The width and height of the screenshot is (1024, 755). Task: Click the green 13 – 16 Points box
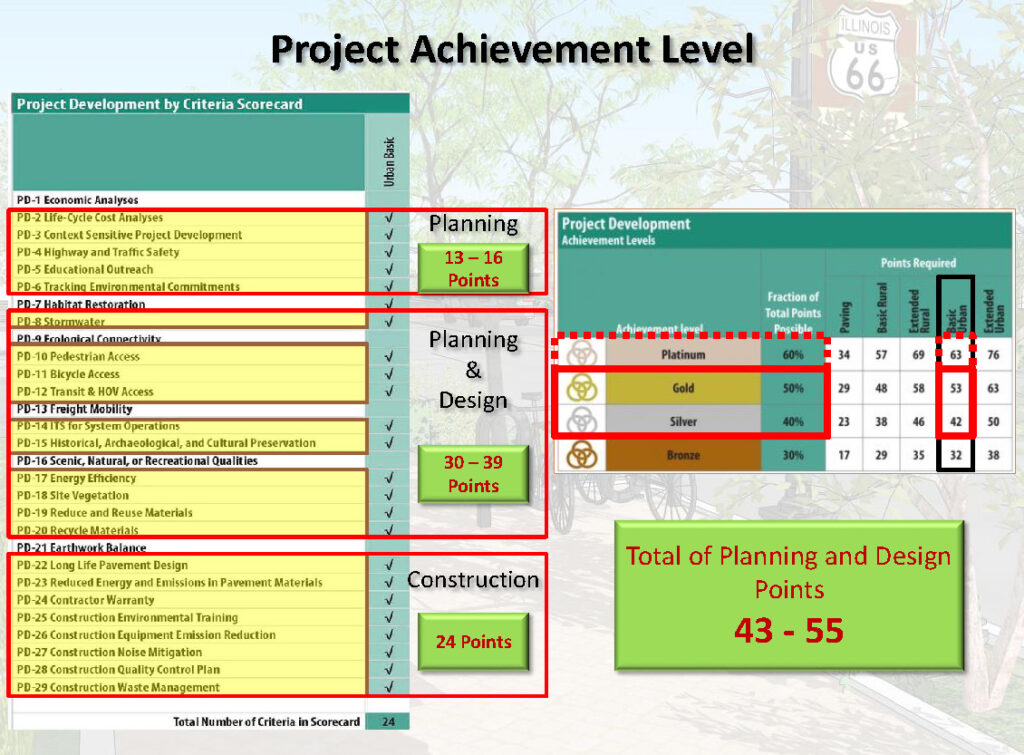click(473, 269)
